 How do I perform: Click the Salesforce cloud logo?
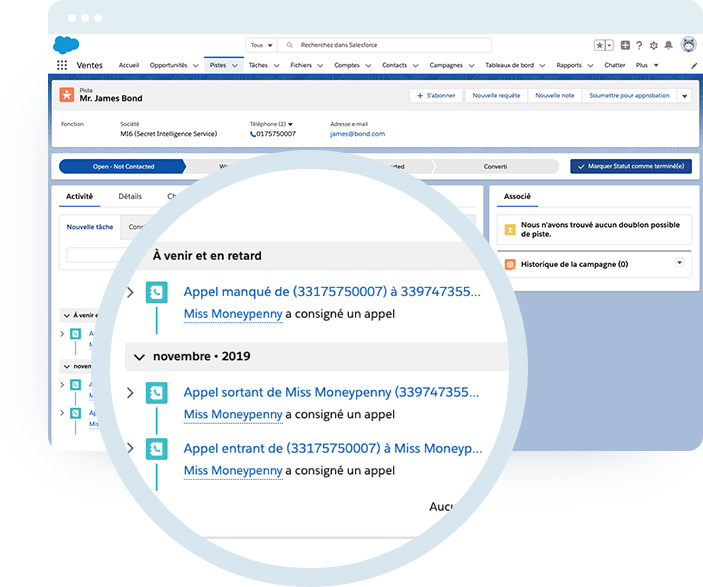click(66, 45)
